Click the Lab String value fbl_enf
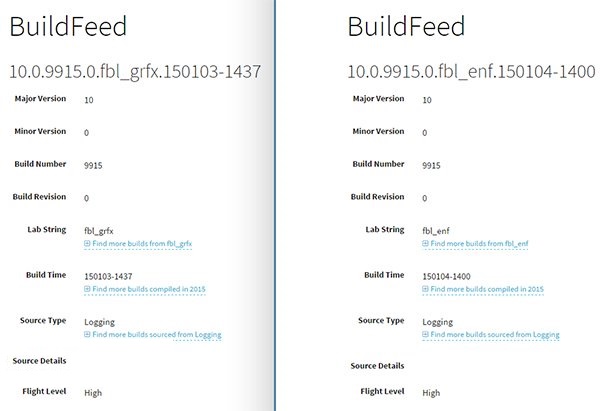The image size is (600, 411). [x=436, y=231]
